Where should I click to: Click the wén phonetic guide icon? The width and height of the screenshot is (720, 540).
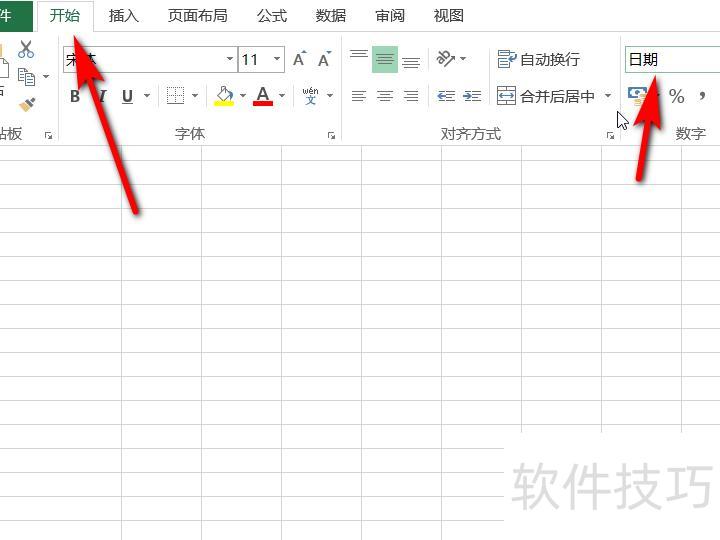tap(310, 96)
